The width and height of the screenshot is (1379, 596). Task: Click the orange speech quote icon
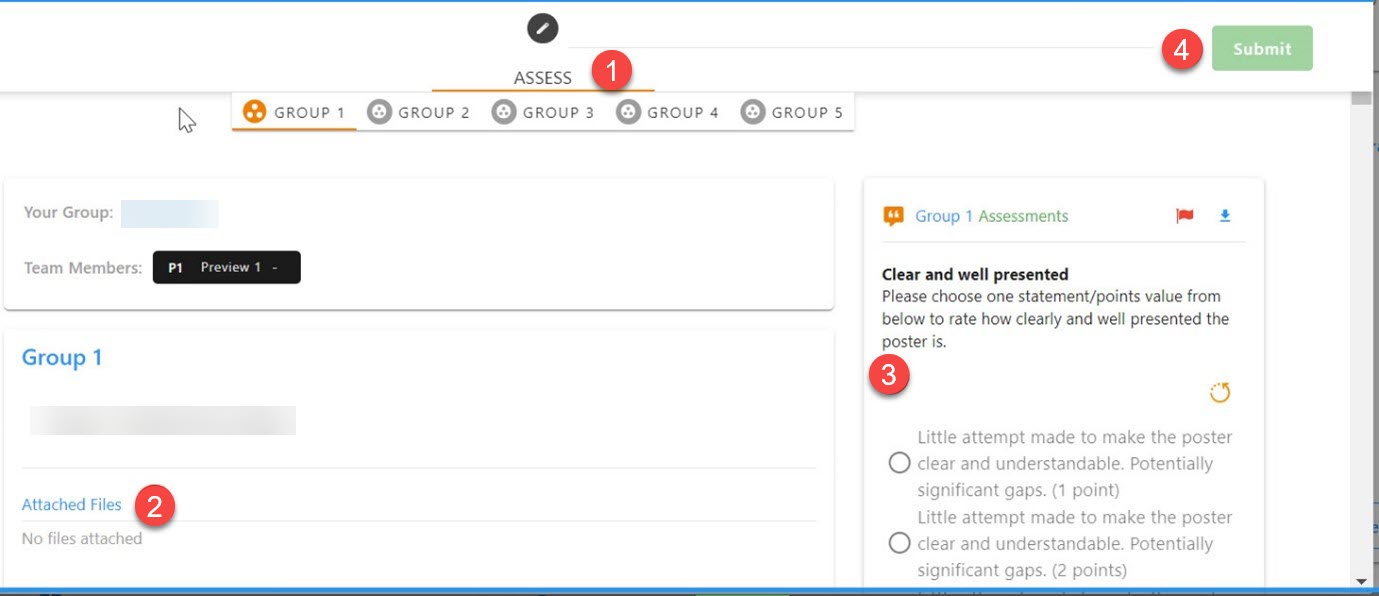coord(893,216)
